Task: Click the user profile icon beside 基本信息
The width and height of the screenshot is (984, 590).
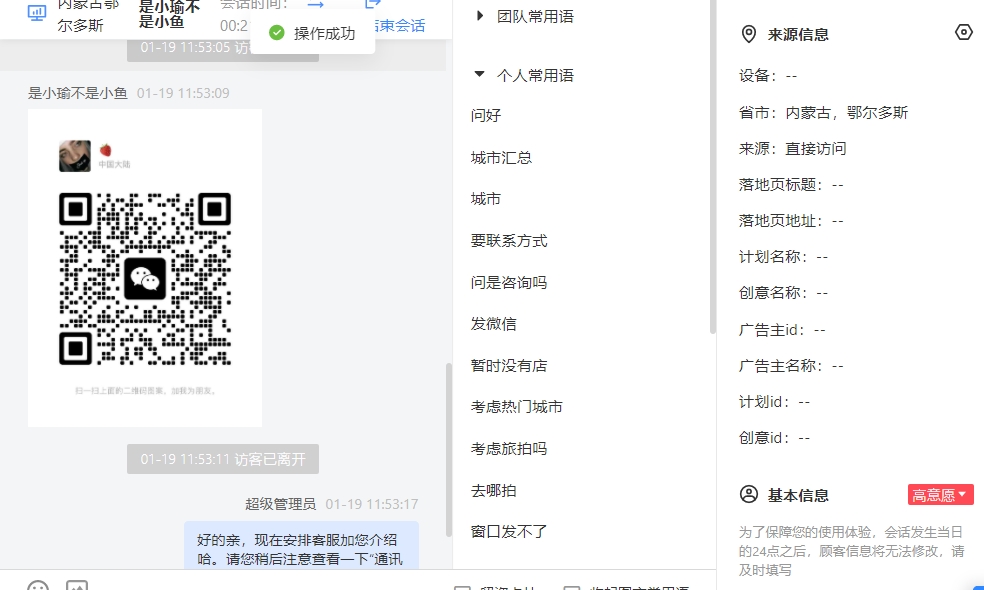Action: tap(749, 495)
